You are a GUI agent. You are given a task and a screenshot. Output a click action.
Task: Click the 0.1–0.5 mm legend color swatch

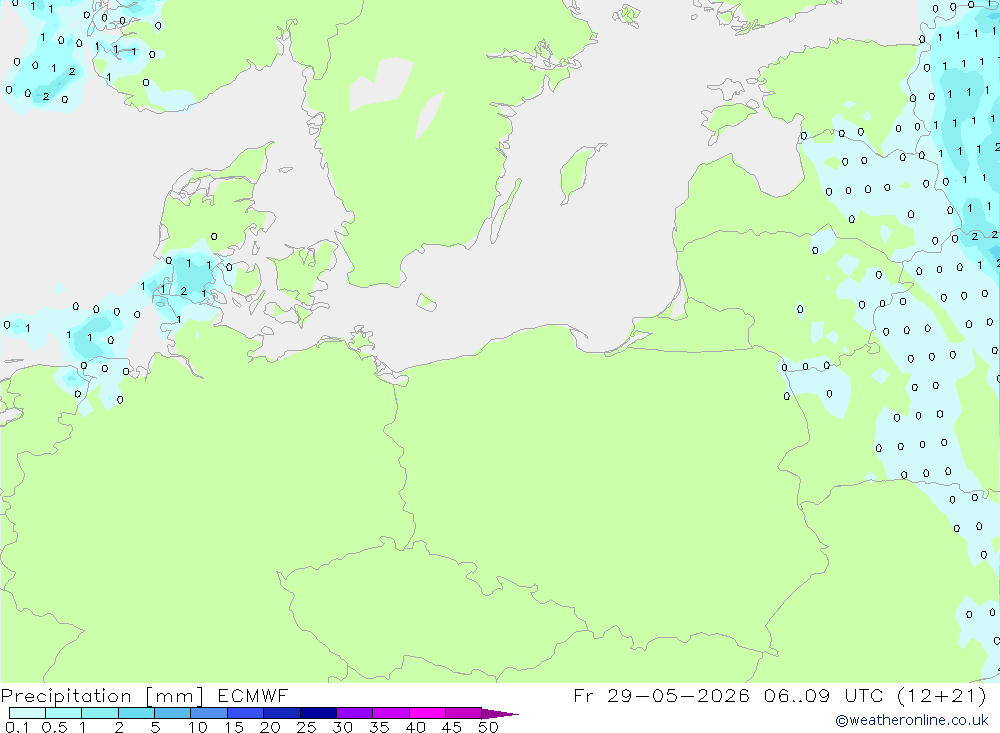pyautogui.click(x=27, y=713)
